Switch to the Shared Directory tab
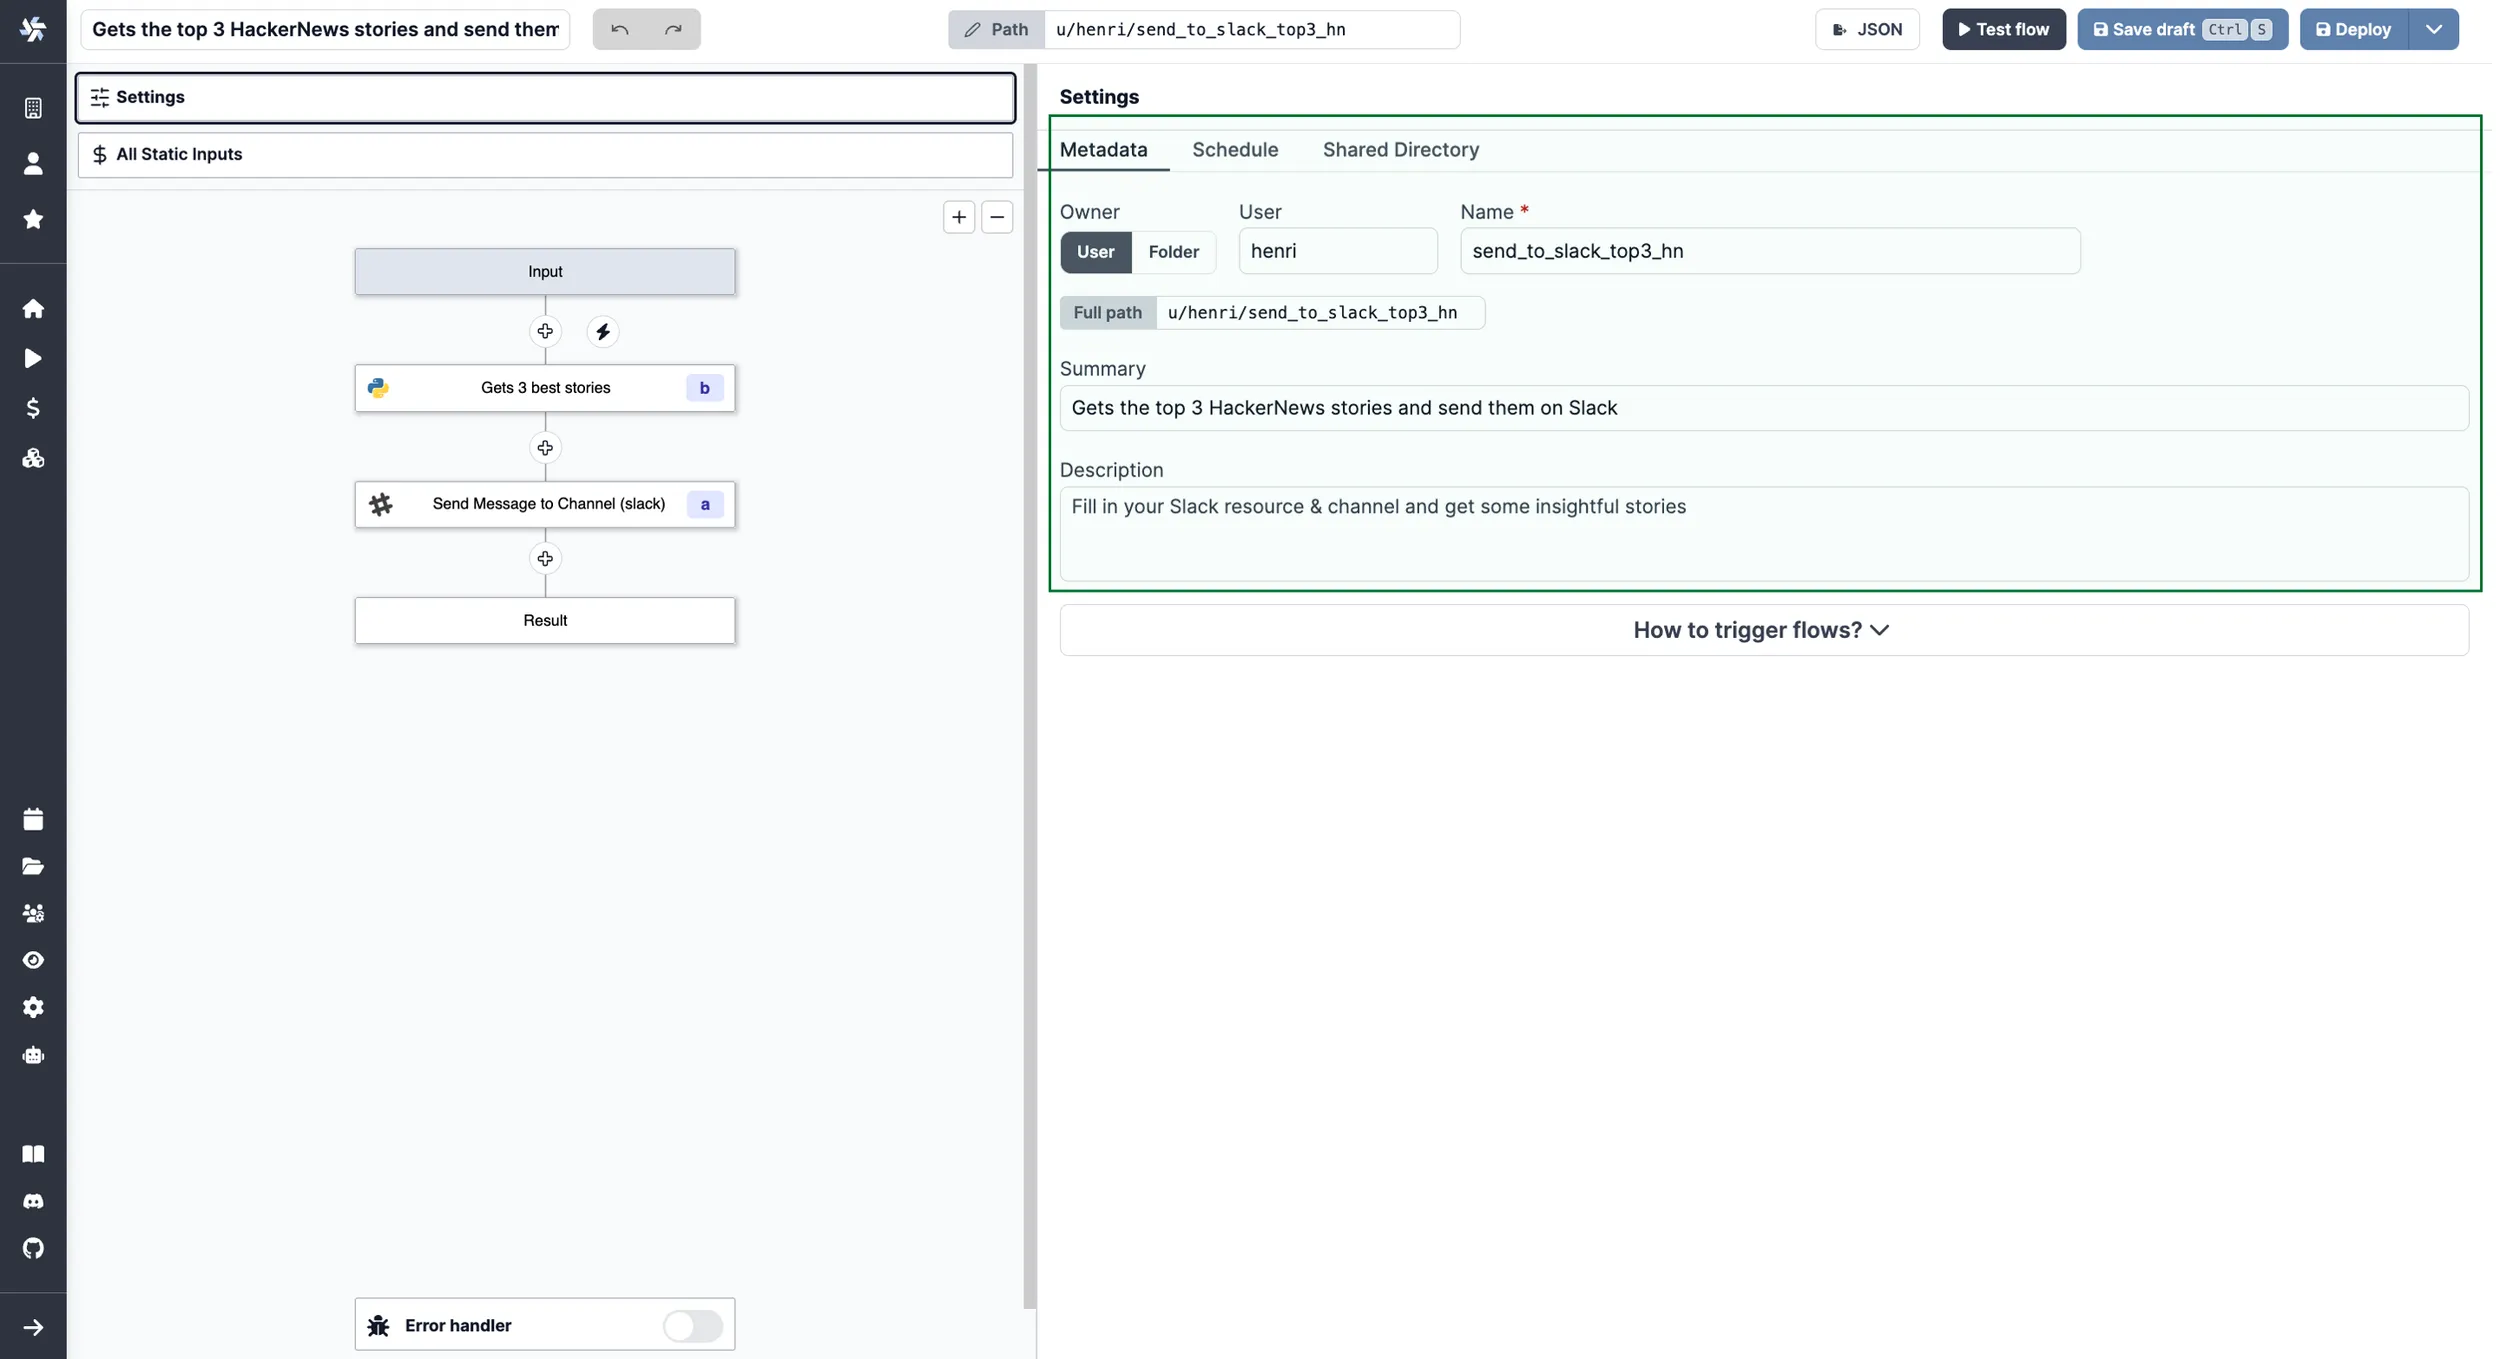Image resolution: width=2500 pixels, height=1359 pixels. tap(1401, 151)
